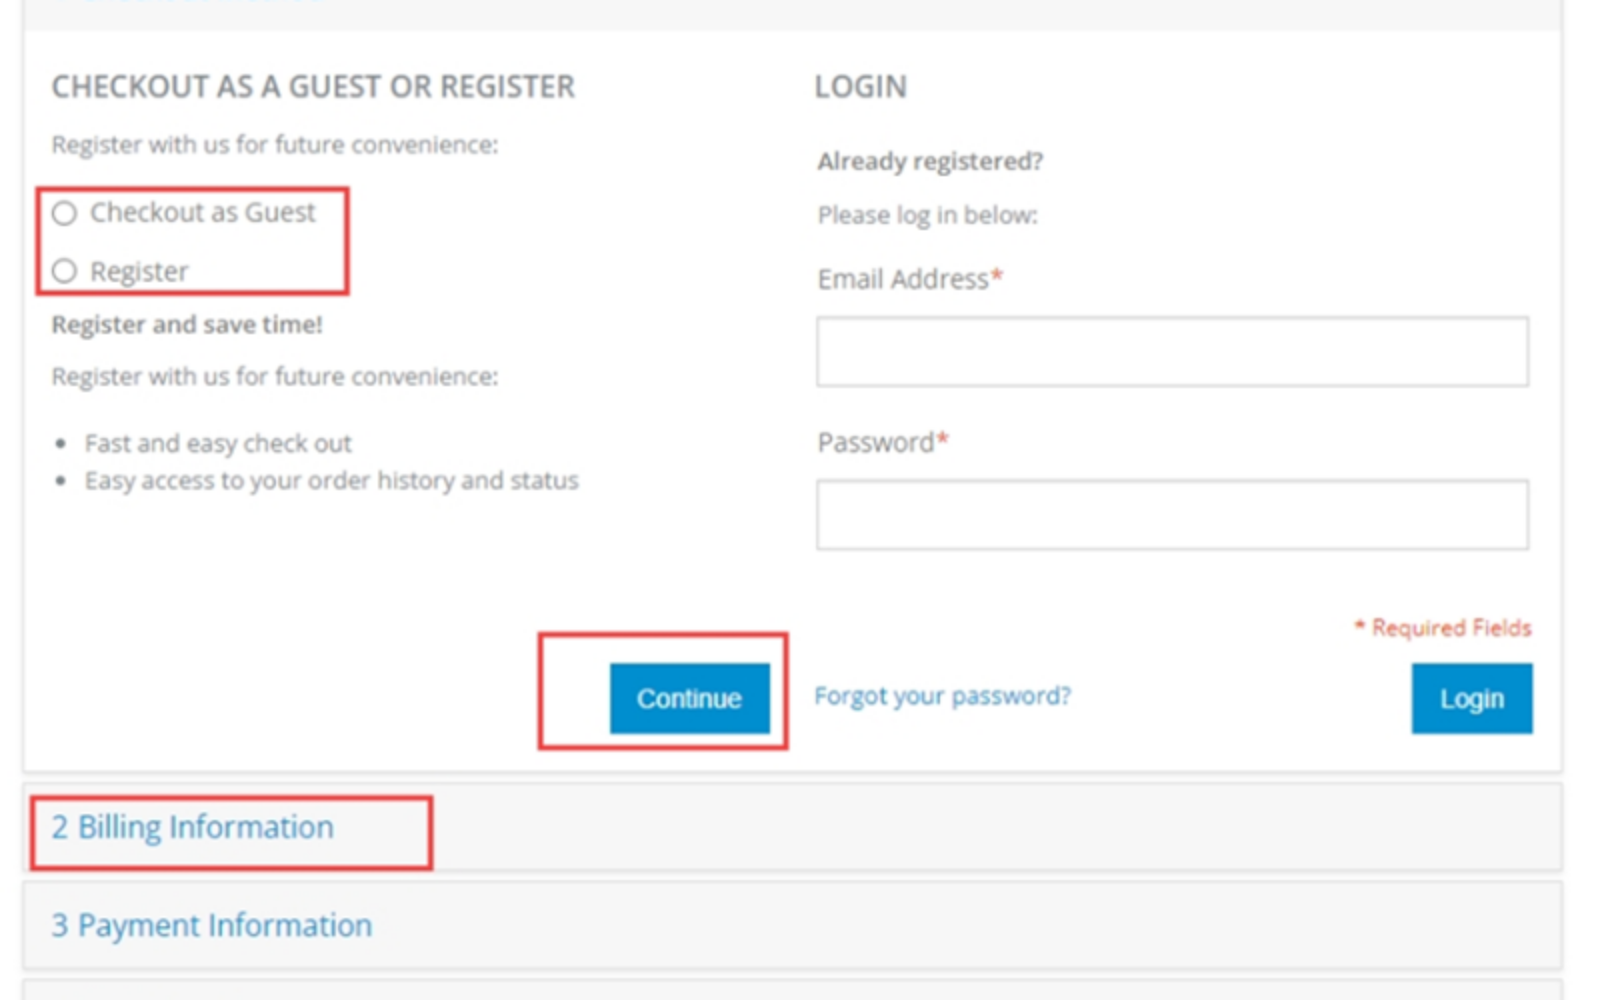Click the Fast and easy check out bullet
The width and height of the screenshot is (1600, 1000).
[218, 443]
